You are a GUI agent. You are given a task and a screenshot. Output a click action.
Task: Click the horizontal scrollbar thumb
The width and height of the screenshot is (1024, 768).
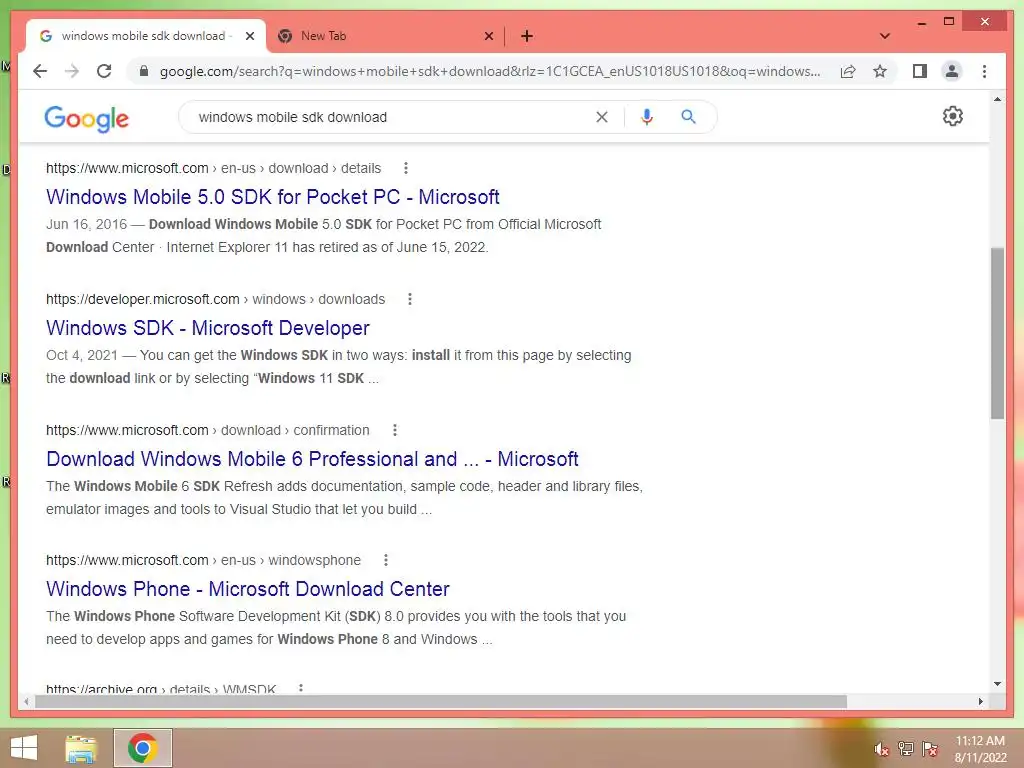click(441, 701)
